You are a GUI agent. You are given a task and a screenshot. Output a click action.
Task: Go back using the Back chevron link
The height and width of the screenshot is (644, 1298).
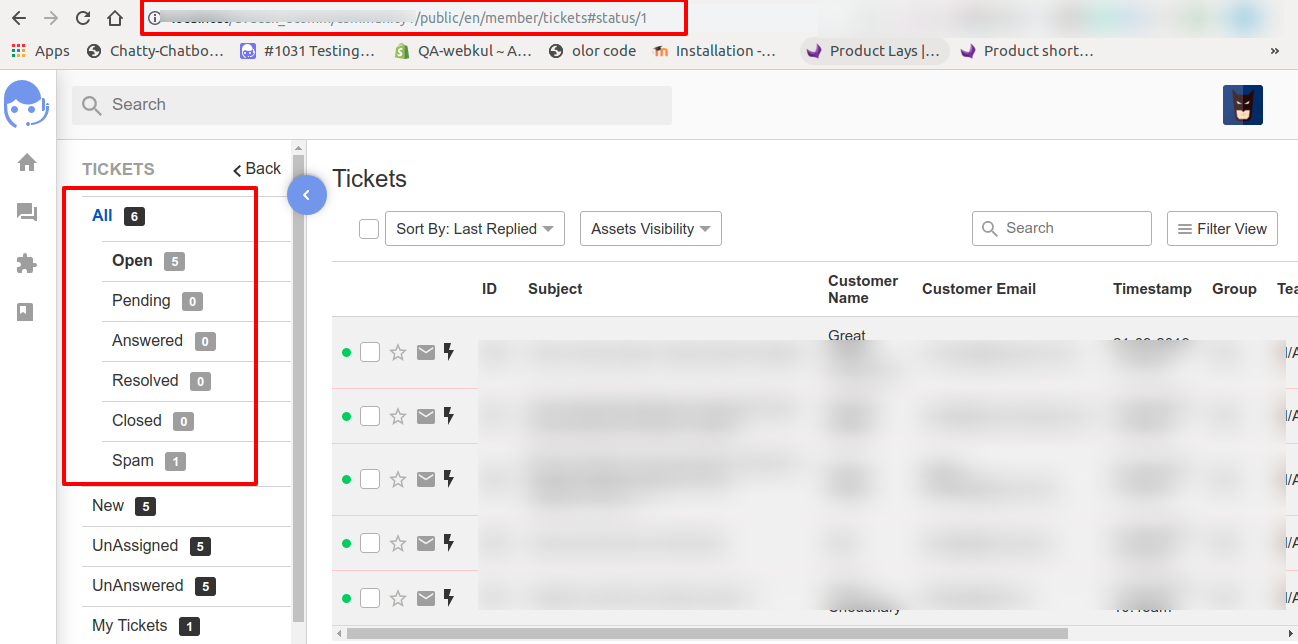[x=257, y=169]
